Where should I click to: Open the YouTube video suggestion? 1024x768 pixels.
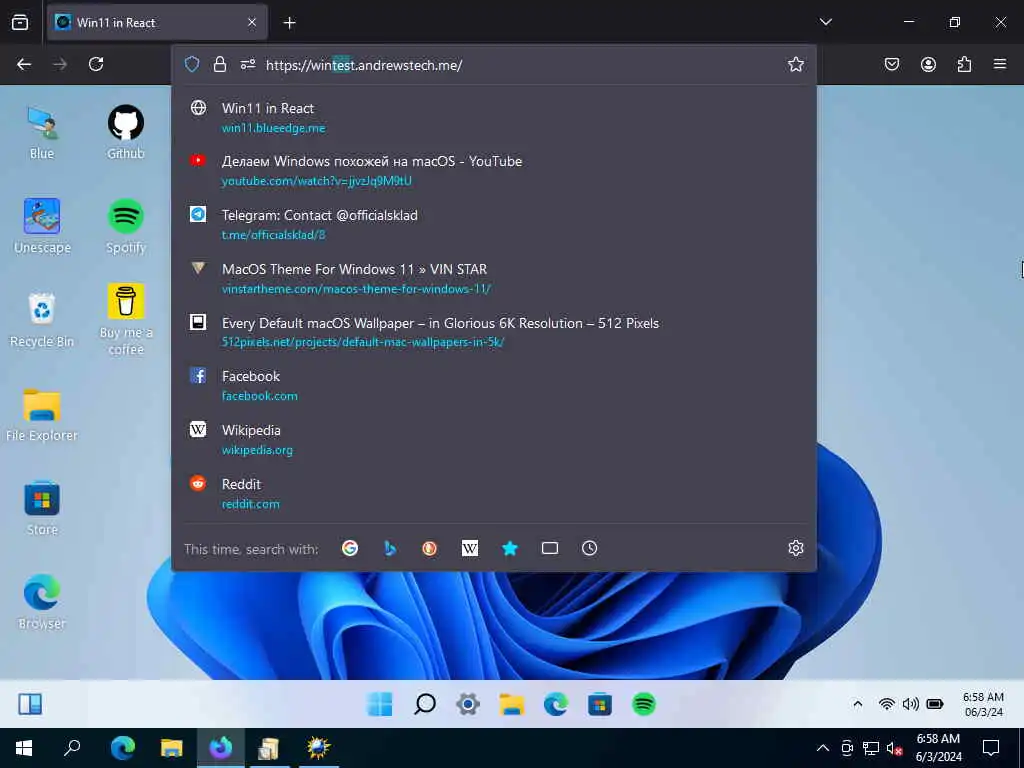pos(494,171)
